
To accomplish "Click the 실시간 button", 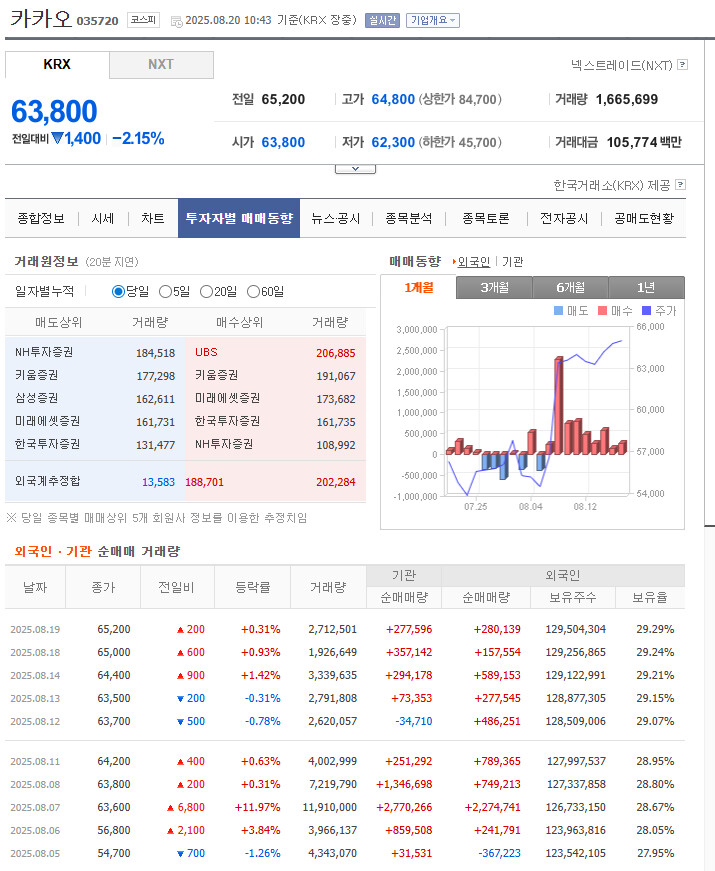I will click(382, 21).
